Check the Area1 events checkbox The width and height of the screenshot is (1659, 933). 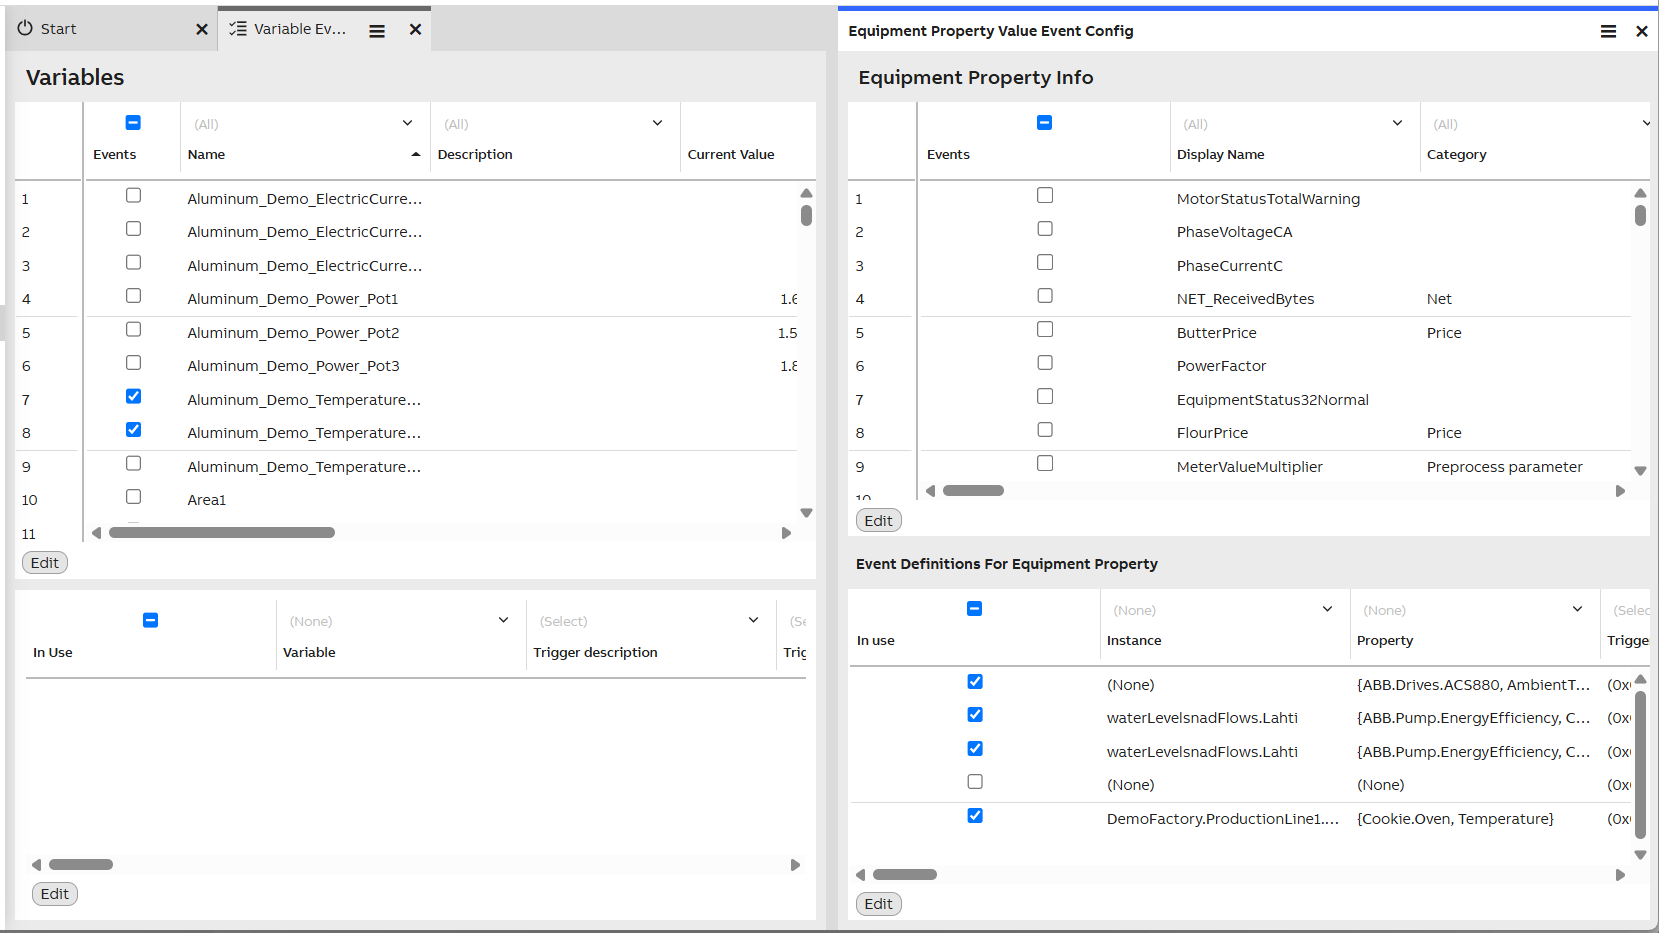pyautogui.click(x=133, y=497)
